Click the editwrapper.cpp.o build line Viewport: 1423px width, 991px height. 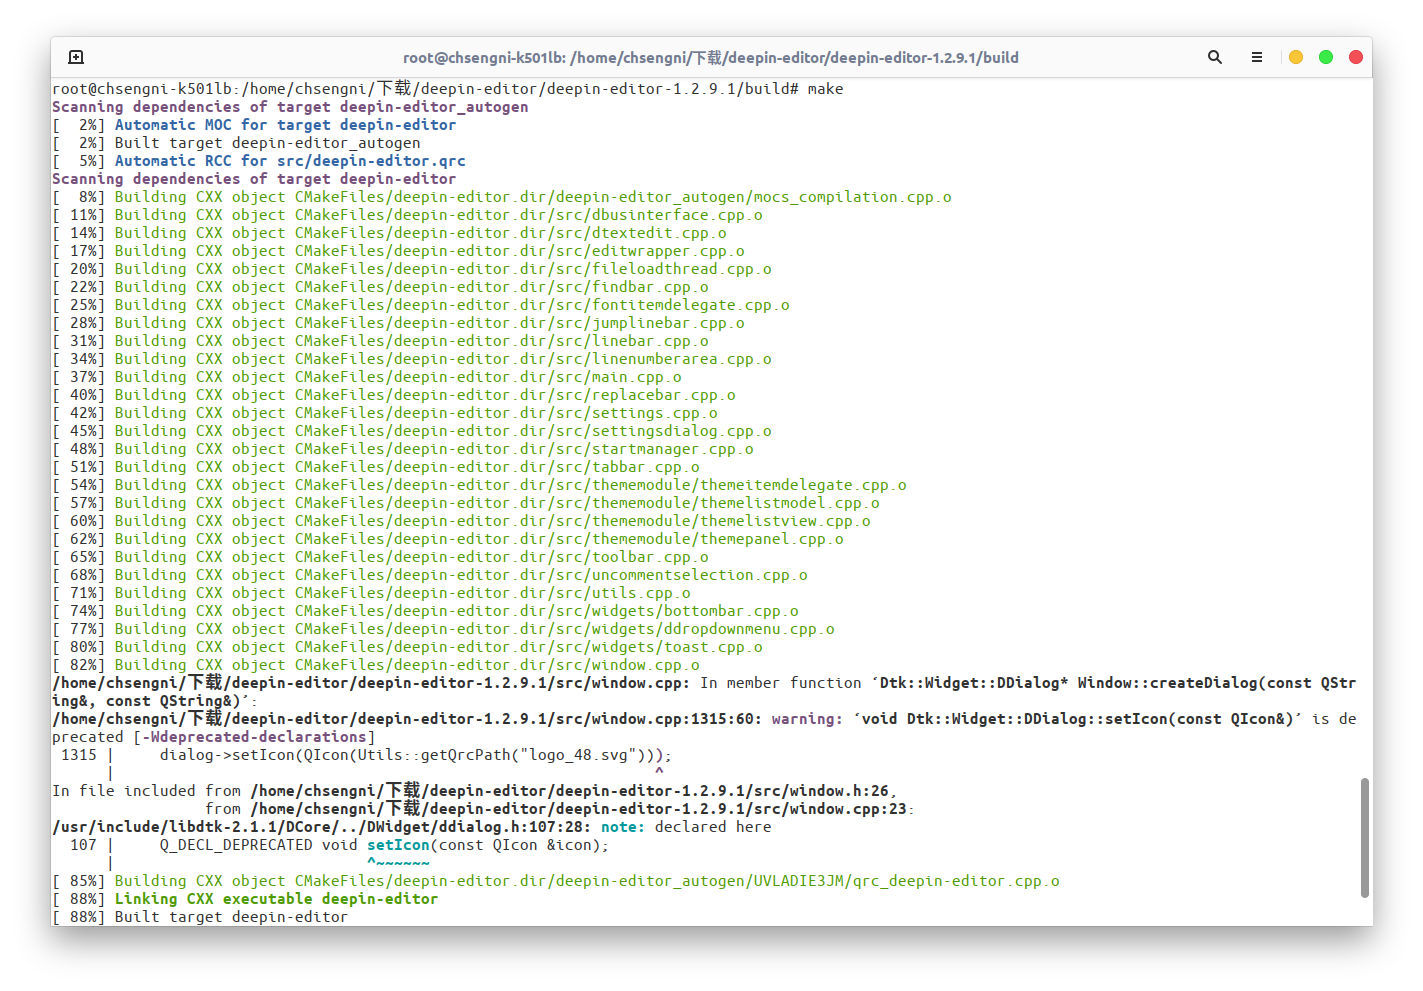(x=398, y=251)
